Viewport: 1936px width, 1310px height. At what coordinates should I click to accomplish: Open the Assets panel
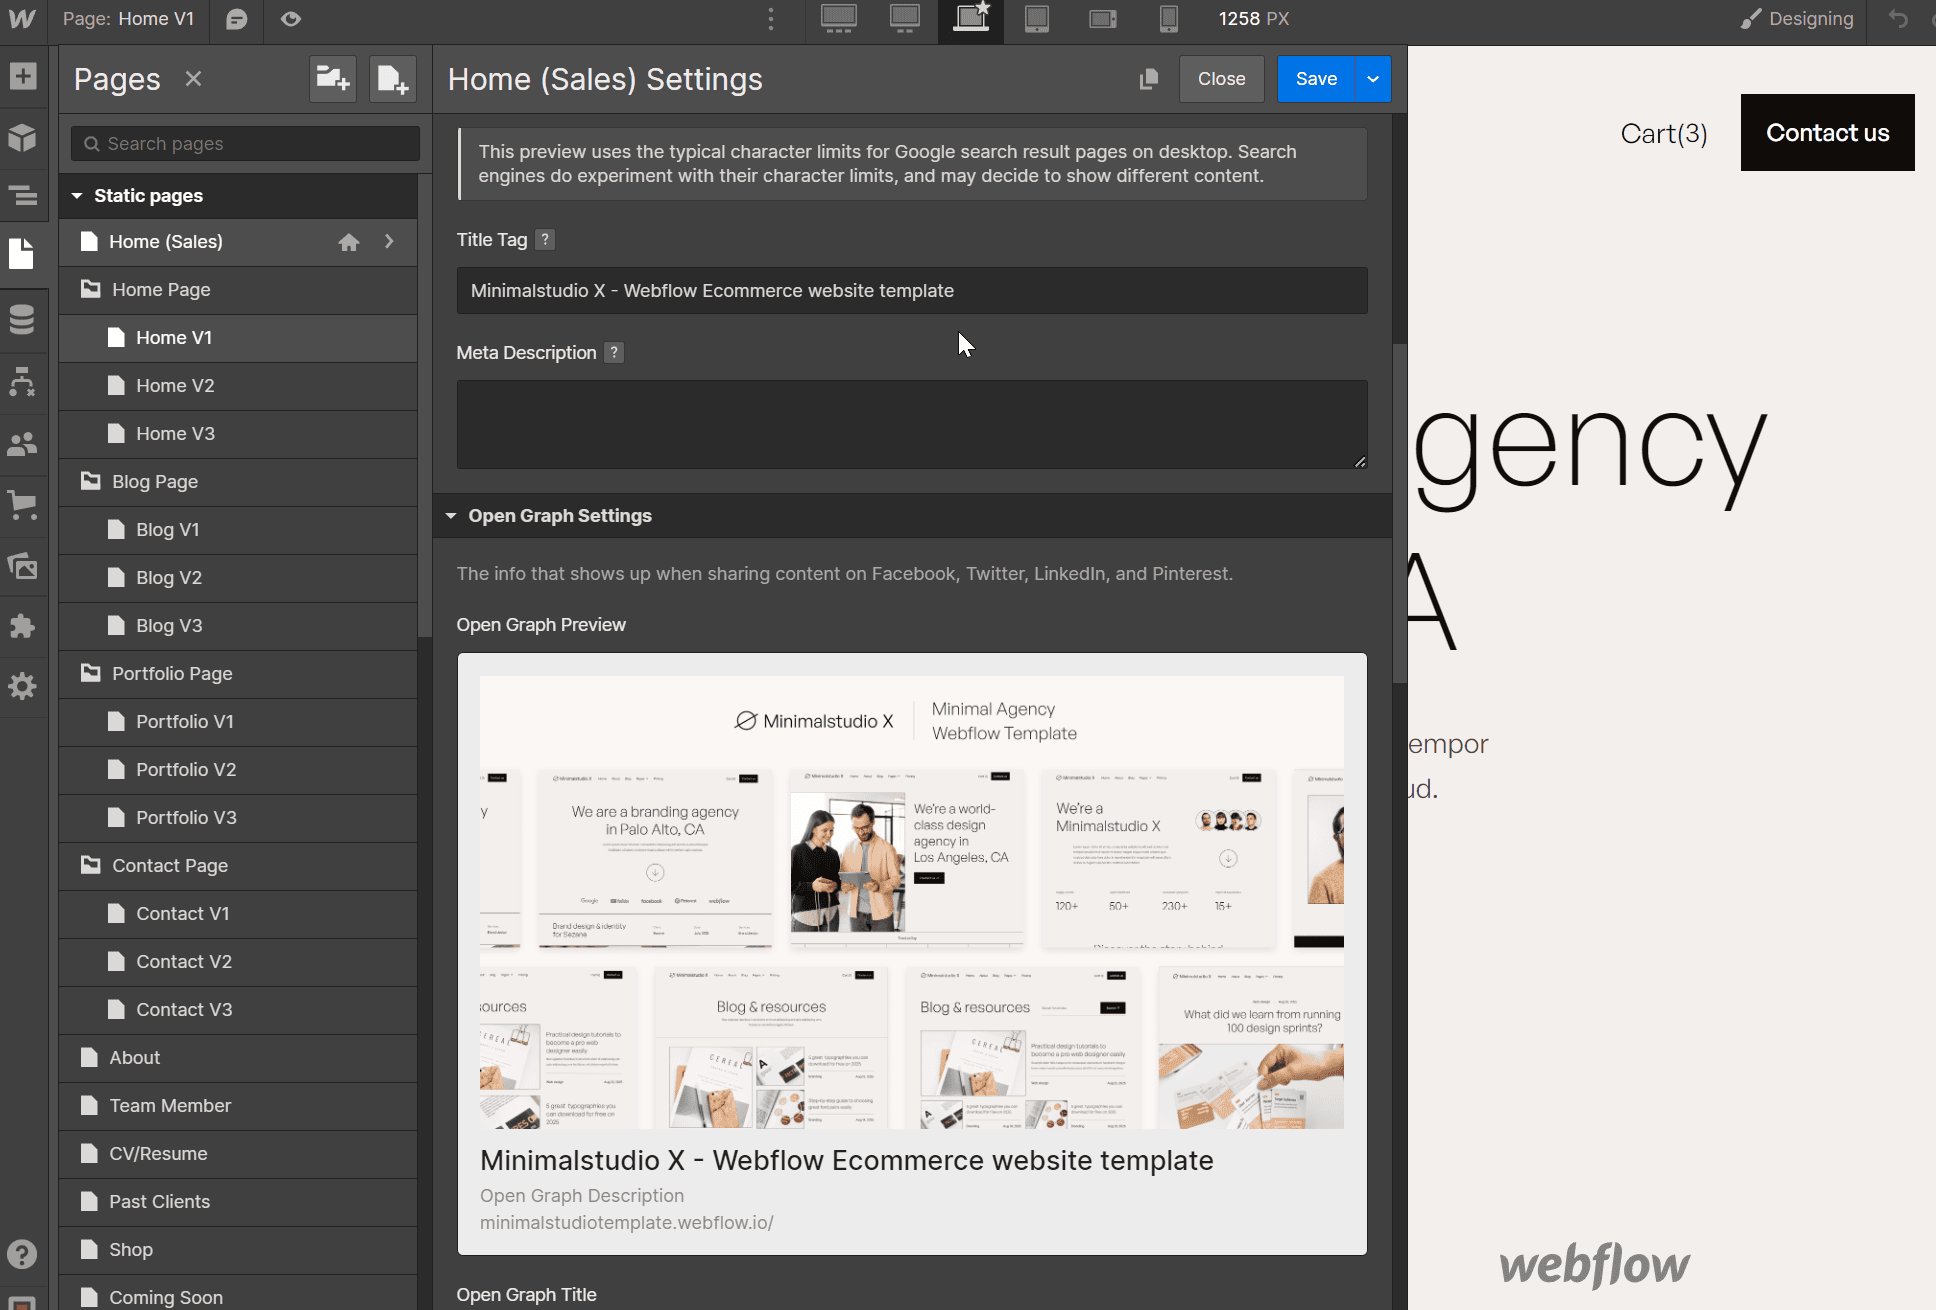point(22,566)
